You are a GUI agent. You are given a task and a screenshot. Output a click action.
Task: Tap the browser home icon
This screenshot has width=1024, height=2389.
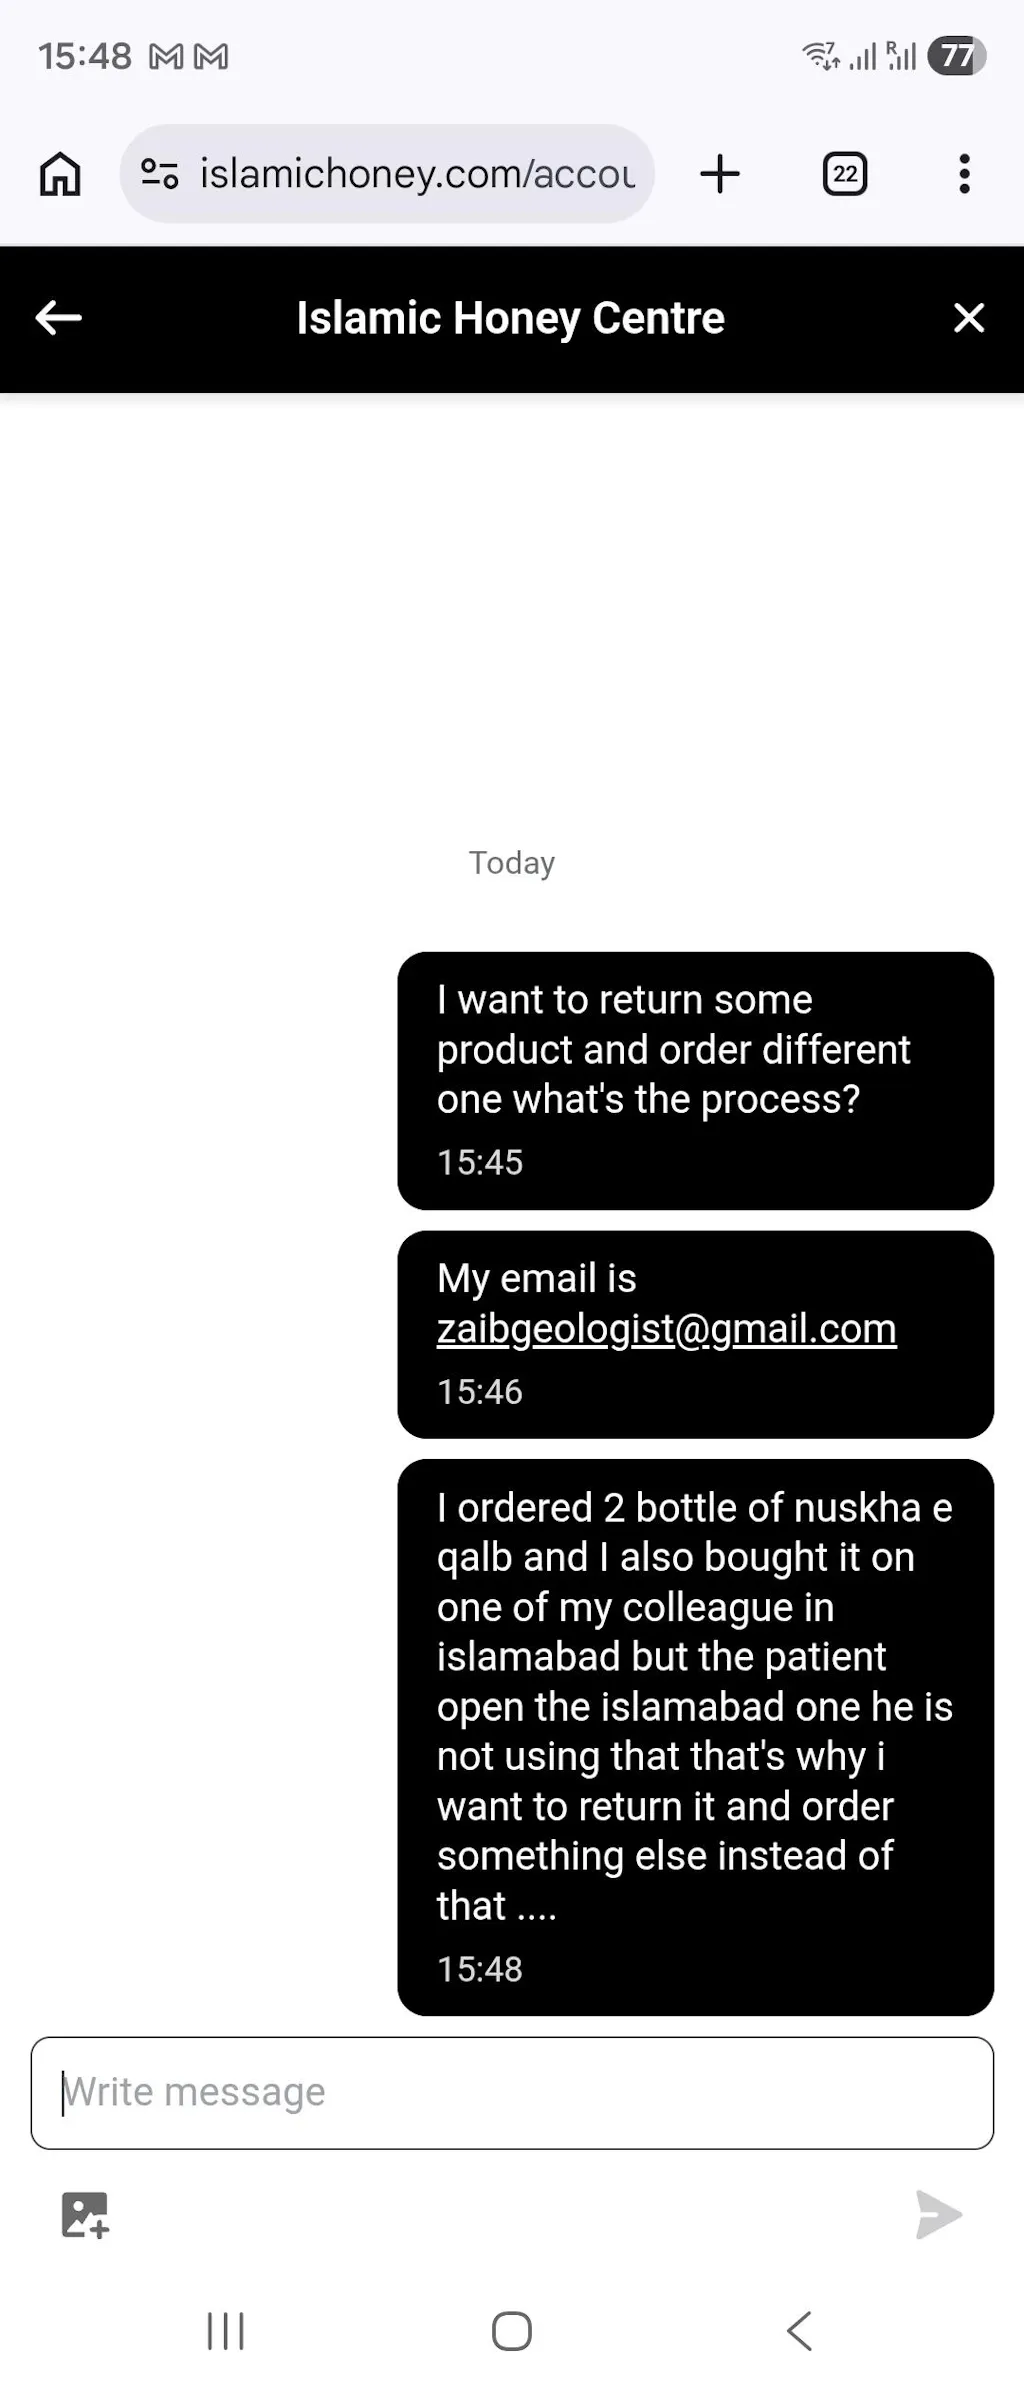(x=60, y=174)
